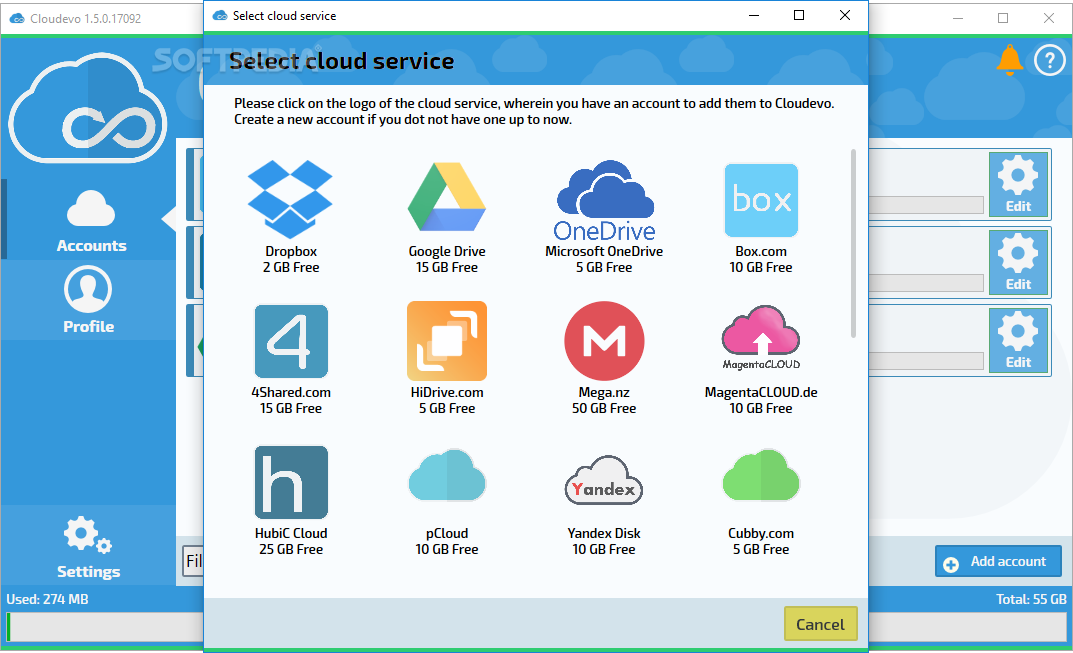The image size is (1073, 653).
Task: Pick the Yandex Disk cloud logo
Action: point(604,480)
